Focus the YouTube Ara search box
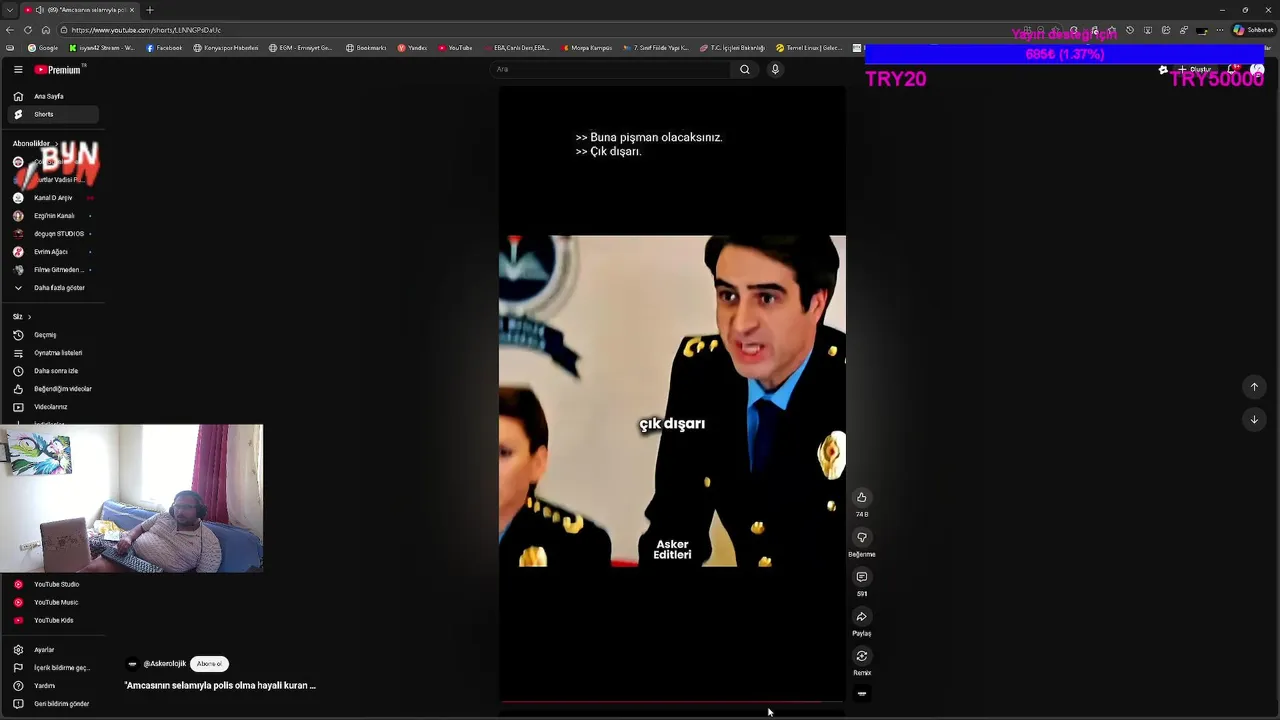This screenshot has height=720, width=1280. tap(610, 70)
